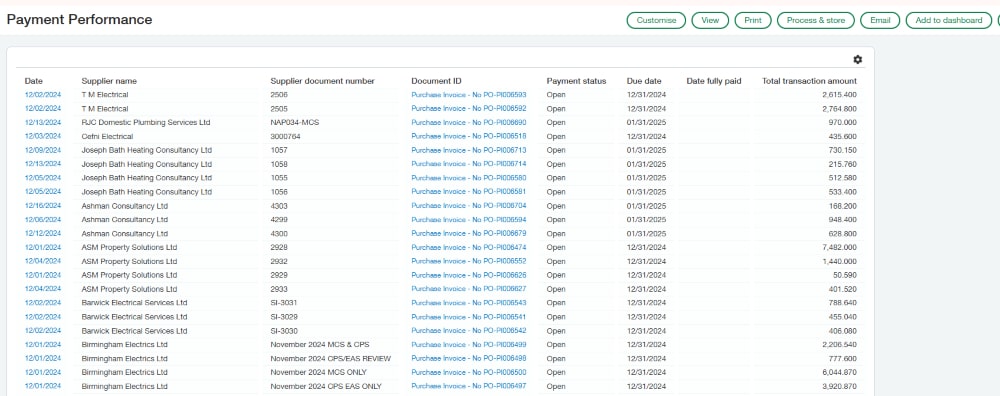Select amount 7,482.000
The image size is (1000, 396).
[x=840, y=247]
